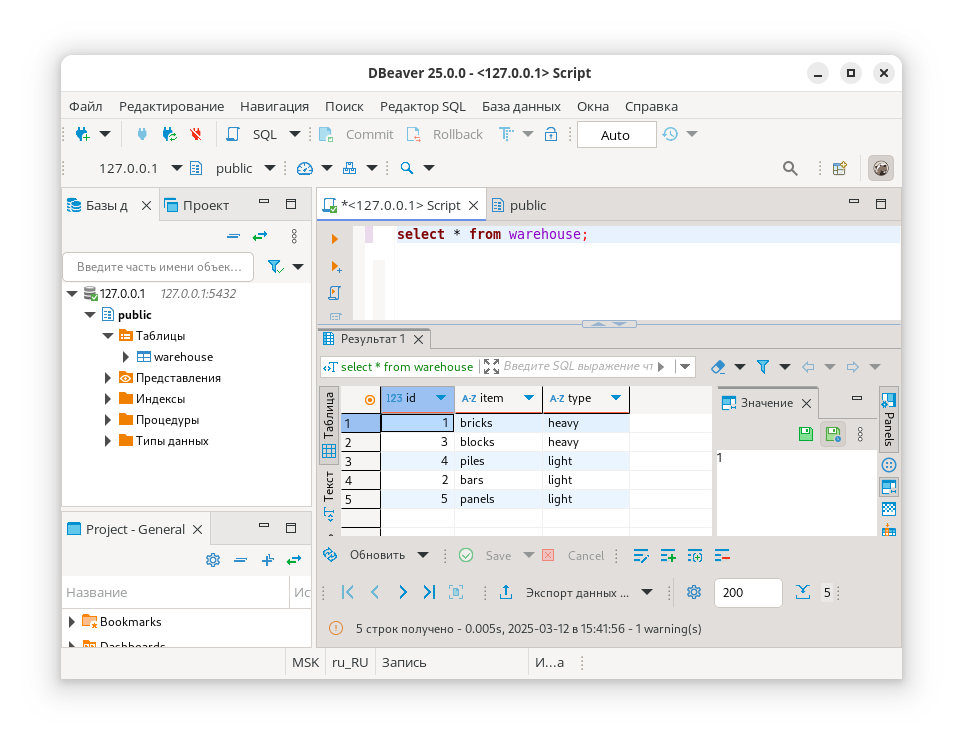Switch to the public editor tab
The image size is (963, 746).
tap(527, 205)
